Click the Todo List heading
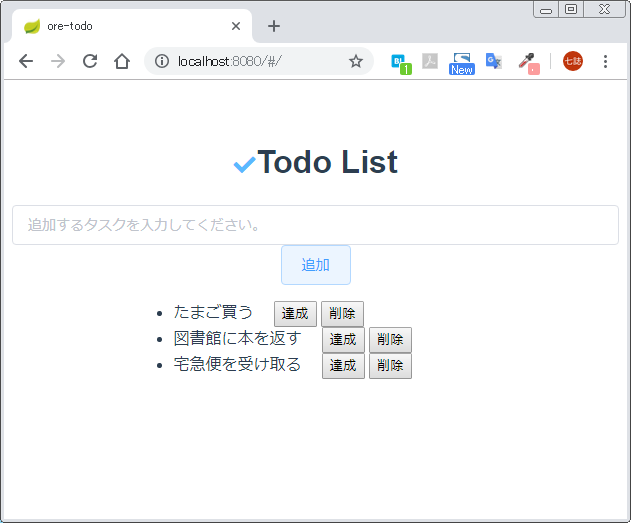The height and width of the screenshot is (523, 631). click(x=327, y=162)
